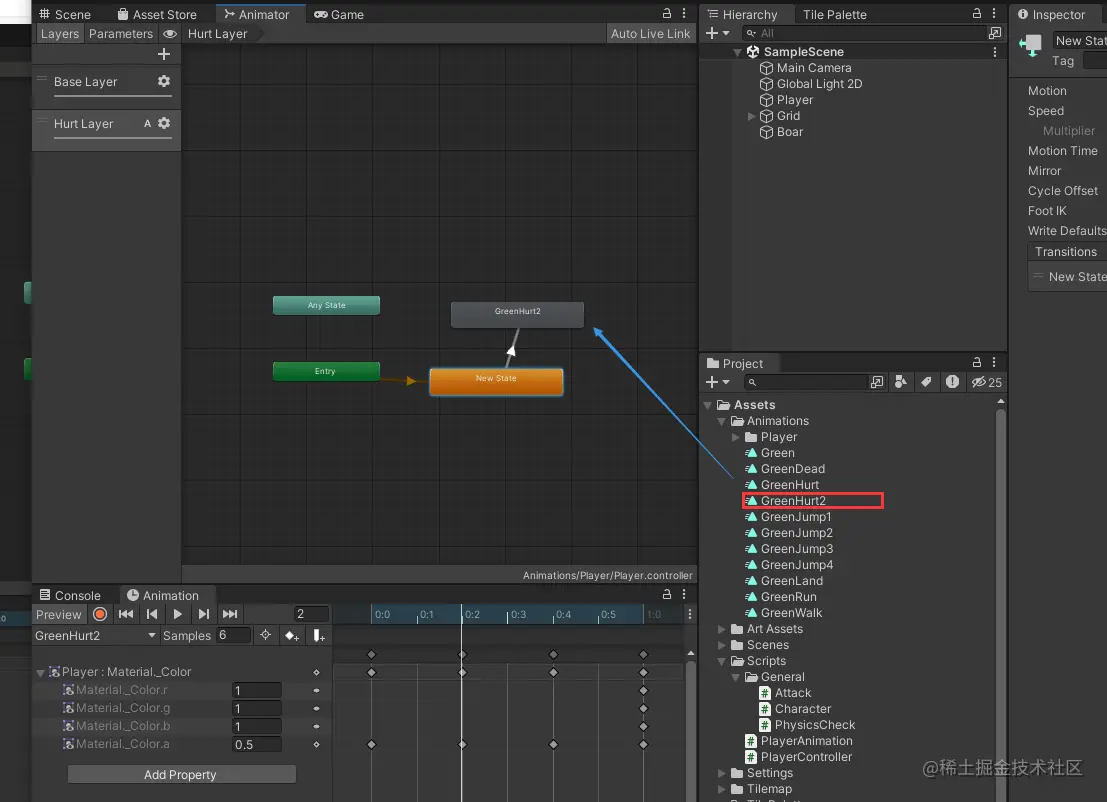Screen dimensions: 1107x802
Task: Toggle Auto Live Link button
Action: (x=650, y=33)
